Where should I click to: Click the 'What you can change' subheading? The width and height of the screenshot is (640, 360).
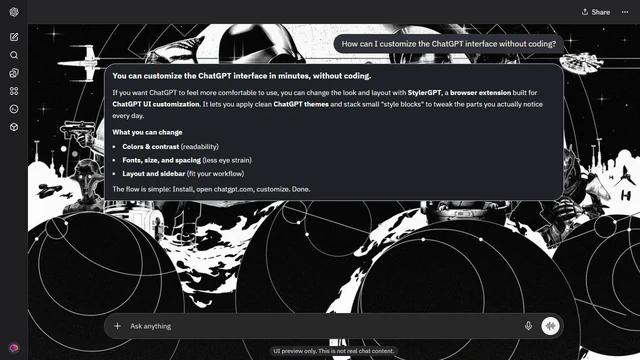[x=147, y=132]
